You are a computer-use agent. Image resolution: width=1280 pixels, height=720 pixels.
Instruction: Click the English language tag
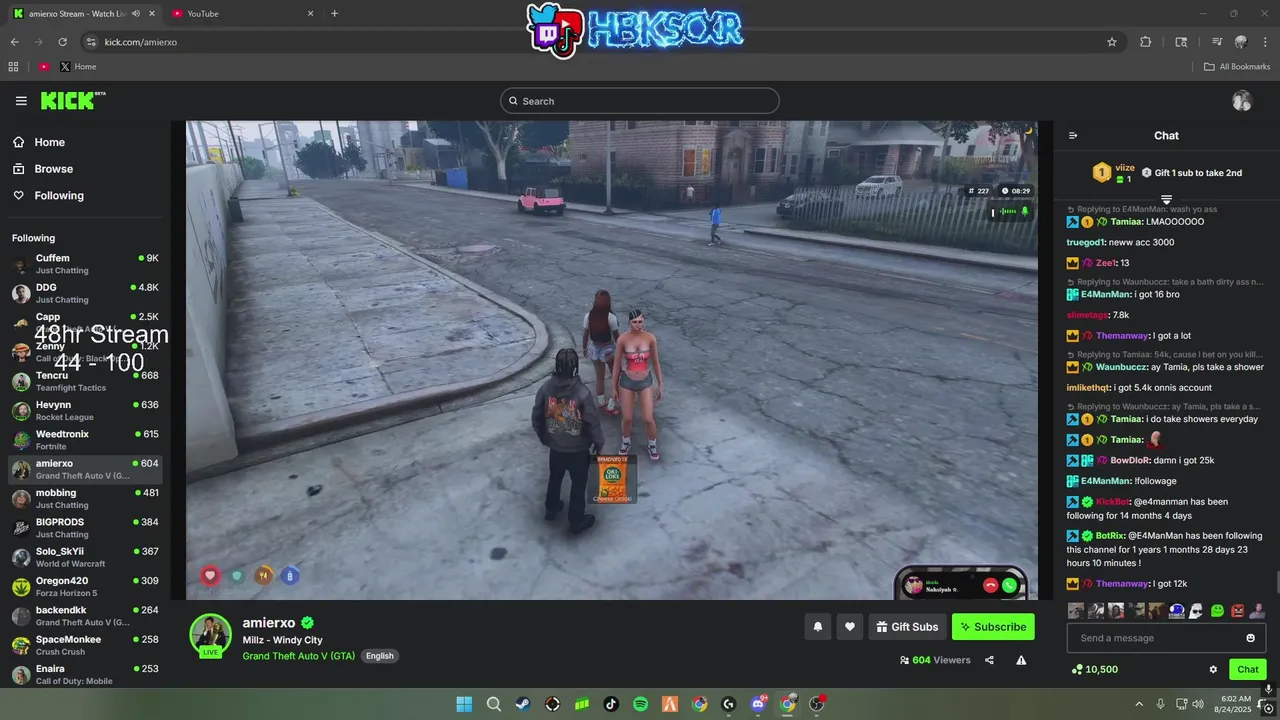coord(379,656)
